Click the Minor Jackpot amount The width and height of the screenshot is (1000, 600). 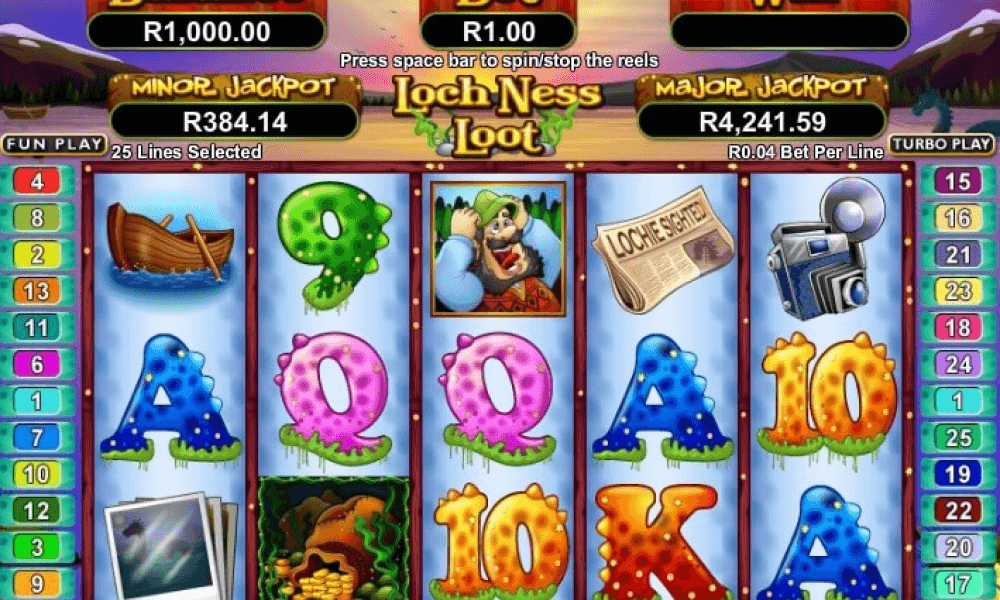235,121
